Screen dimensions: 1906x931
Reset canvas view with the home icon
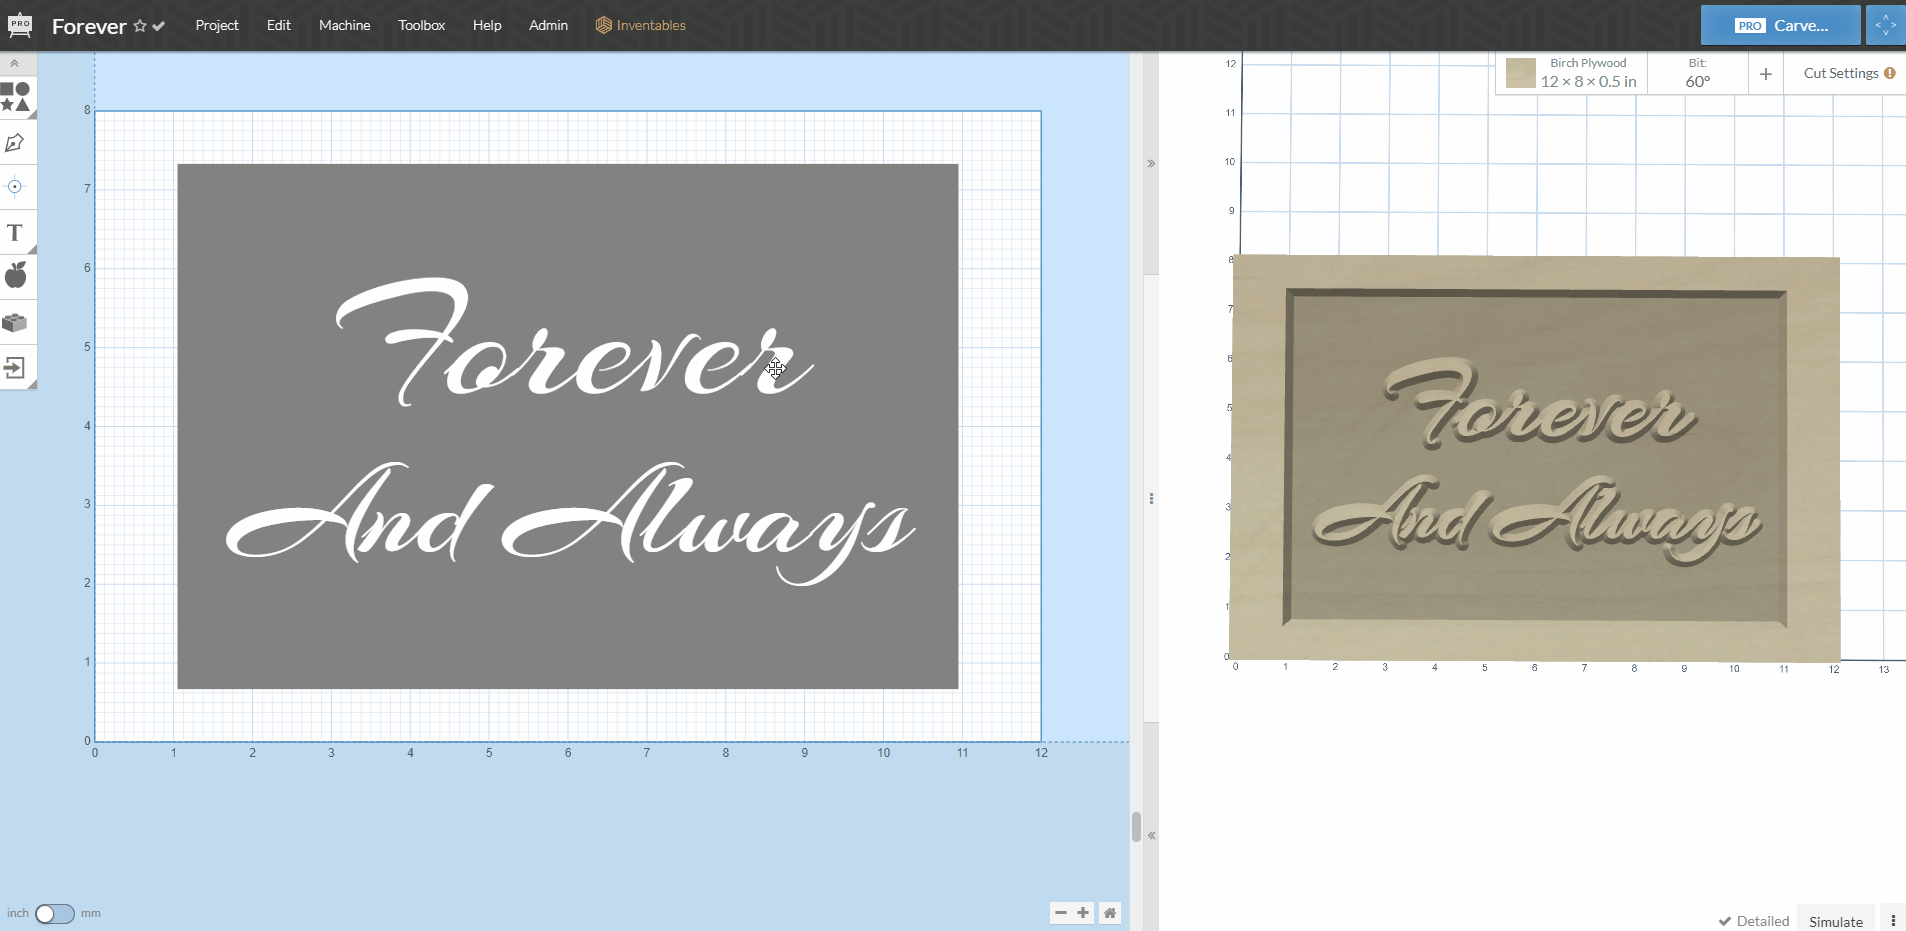pyautogui.click(x=1110, y=912)
